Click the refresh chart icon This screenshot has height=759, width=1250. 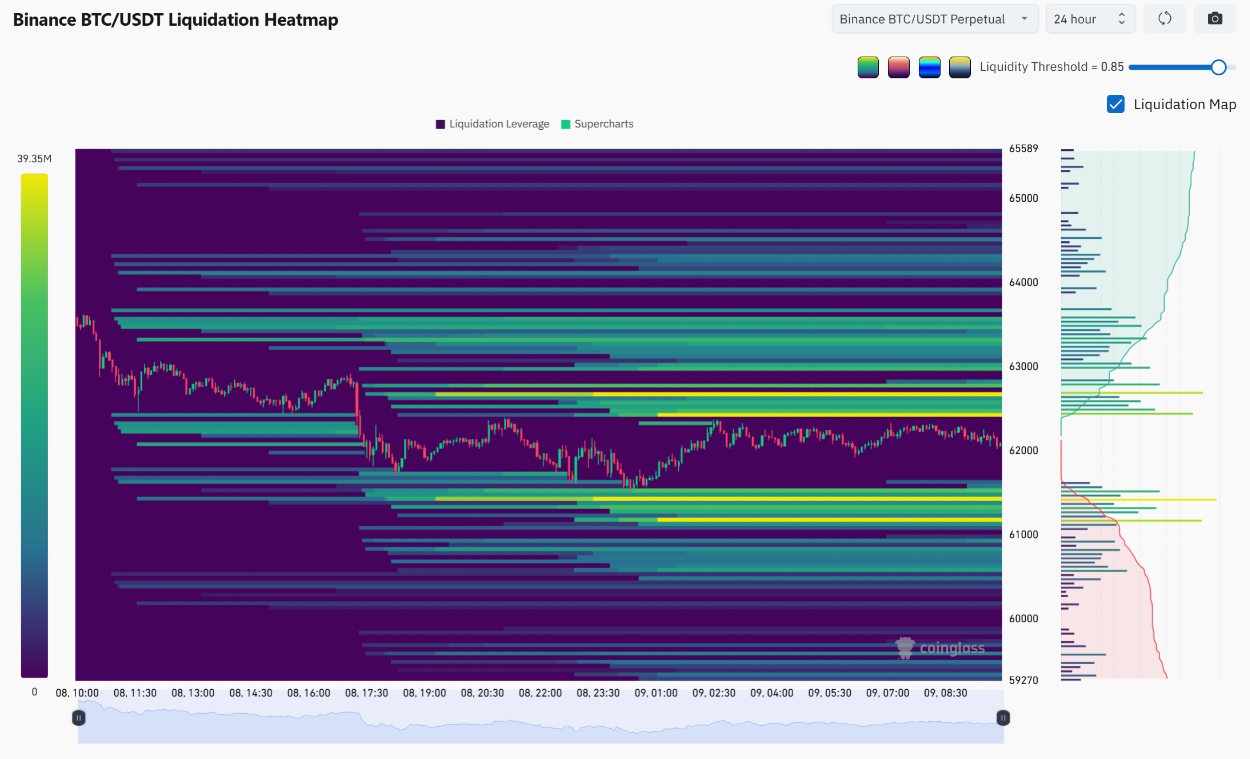(1165, 19)
